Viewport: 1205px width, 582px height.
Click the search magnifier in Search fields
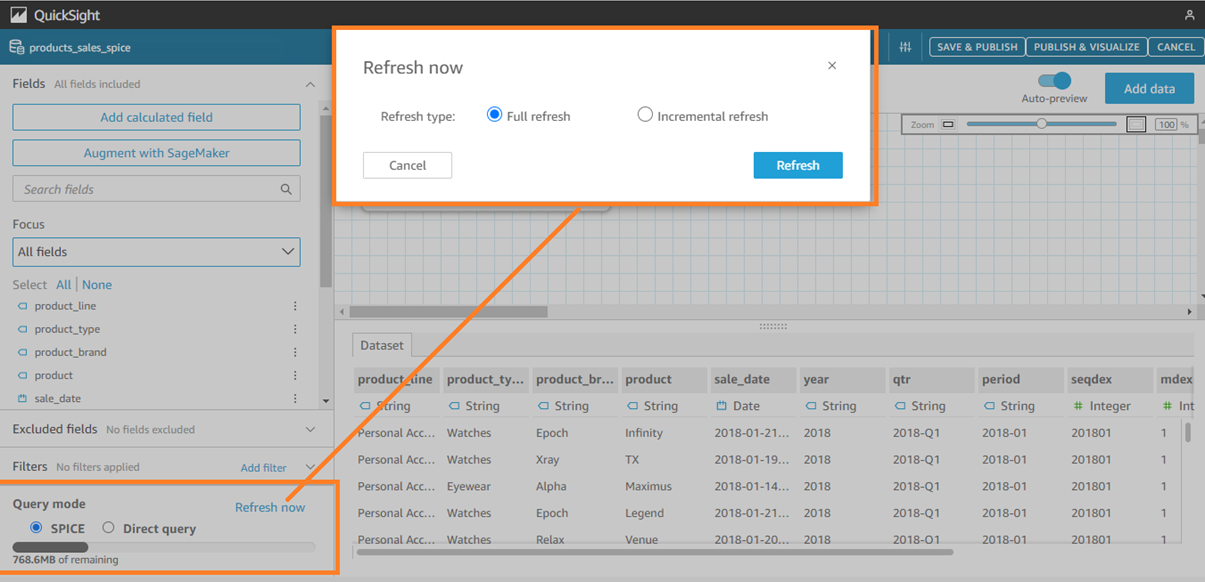[x=286, y=189]
